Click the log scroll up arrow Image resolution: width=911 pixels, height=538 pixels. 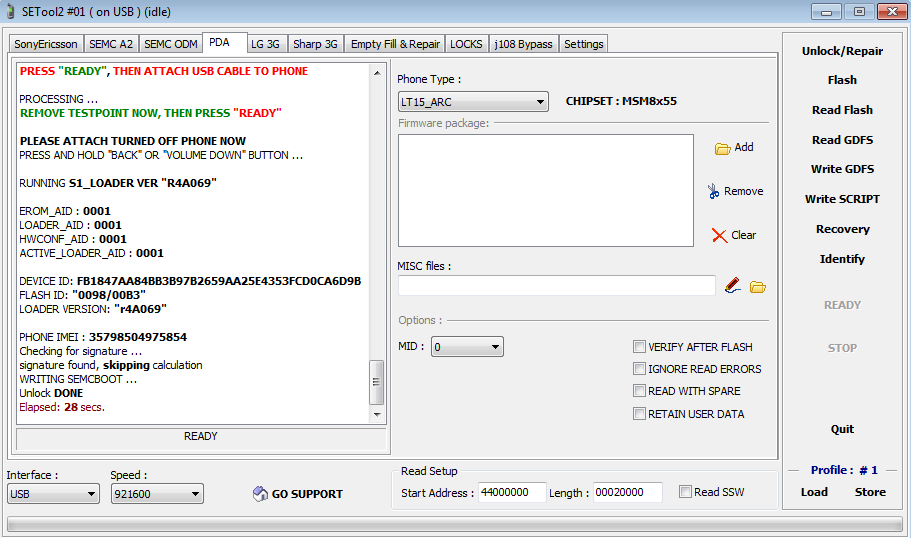coord(377,73)
